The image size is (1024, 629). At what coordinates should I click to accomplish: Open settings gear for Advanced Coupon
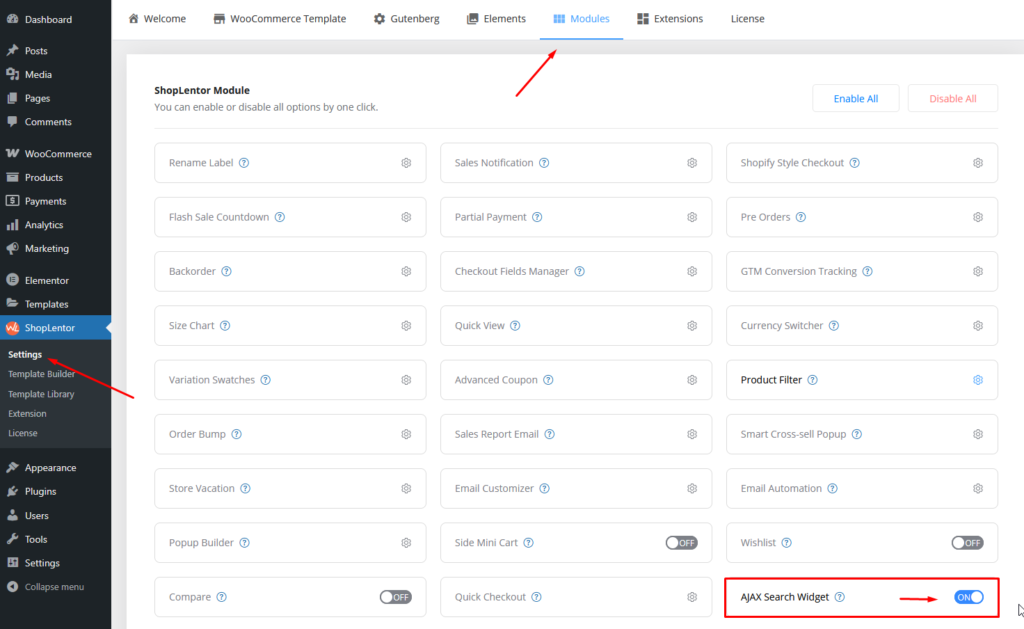692,379
